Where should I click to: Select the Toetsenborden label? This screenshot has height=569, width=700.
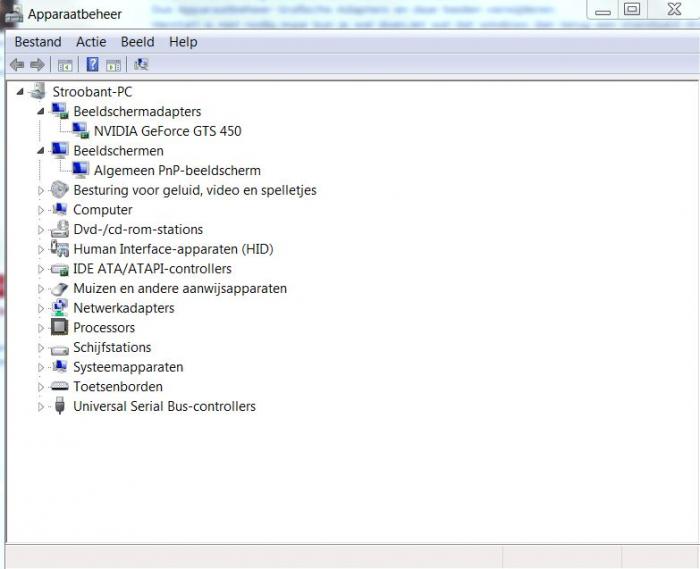(x=118, y=386)
